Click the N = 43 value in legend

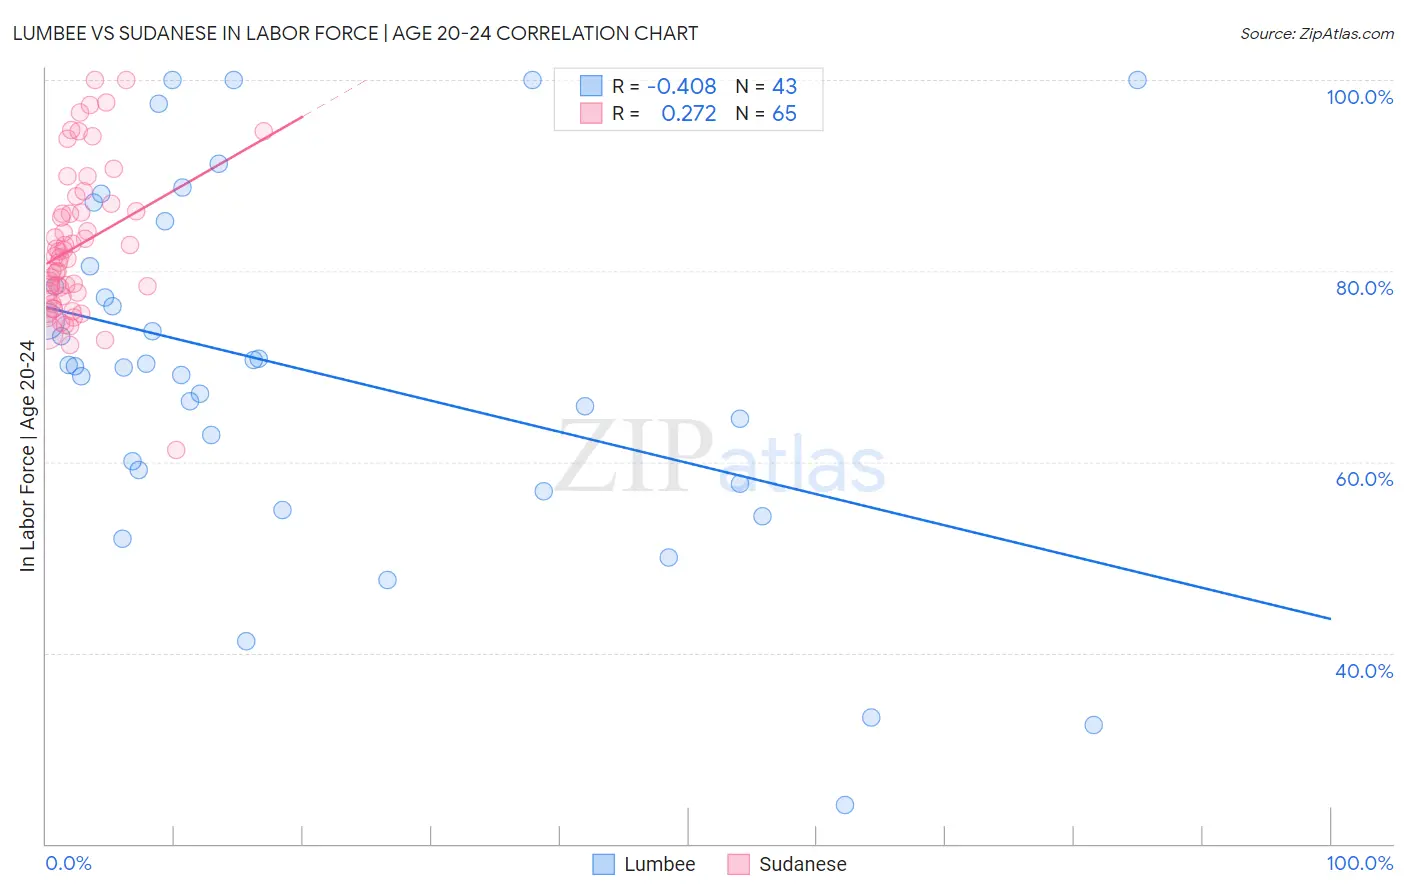(x=766, y=86)
